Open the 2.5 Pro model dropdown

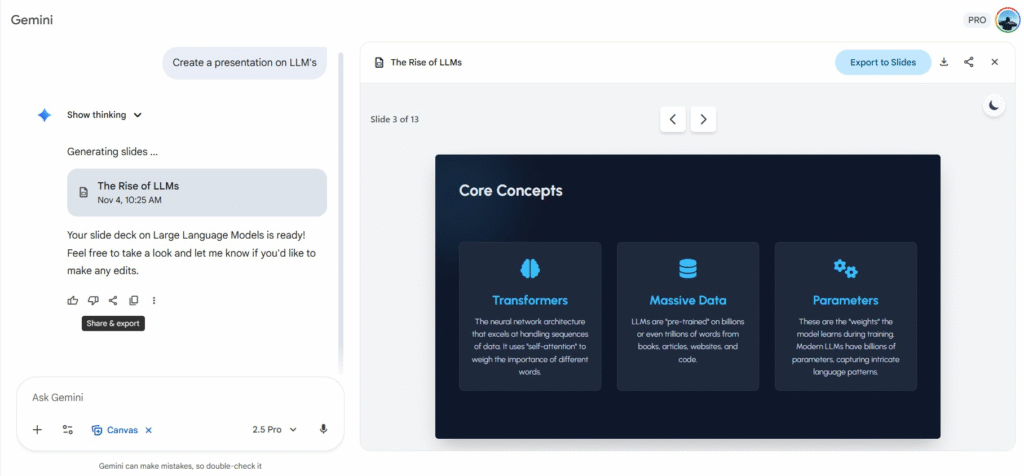coord(275,429)
